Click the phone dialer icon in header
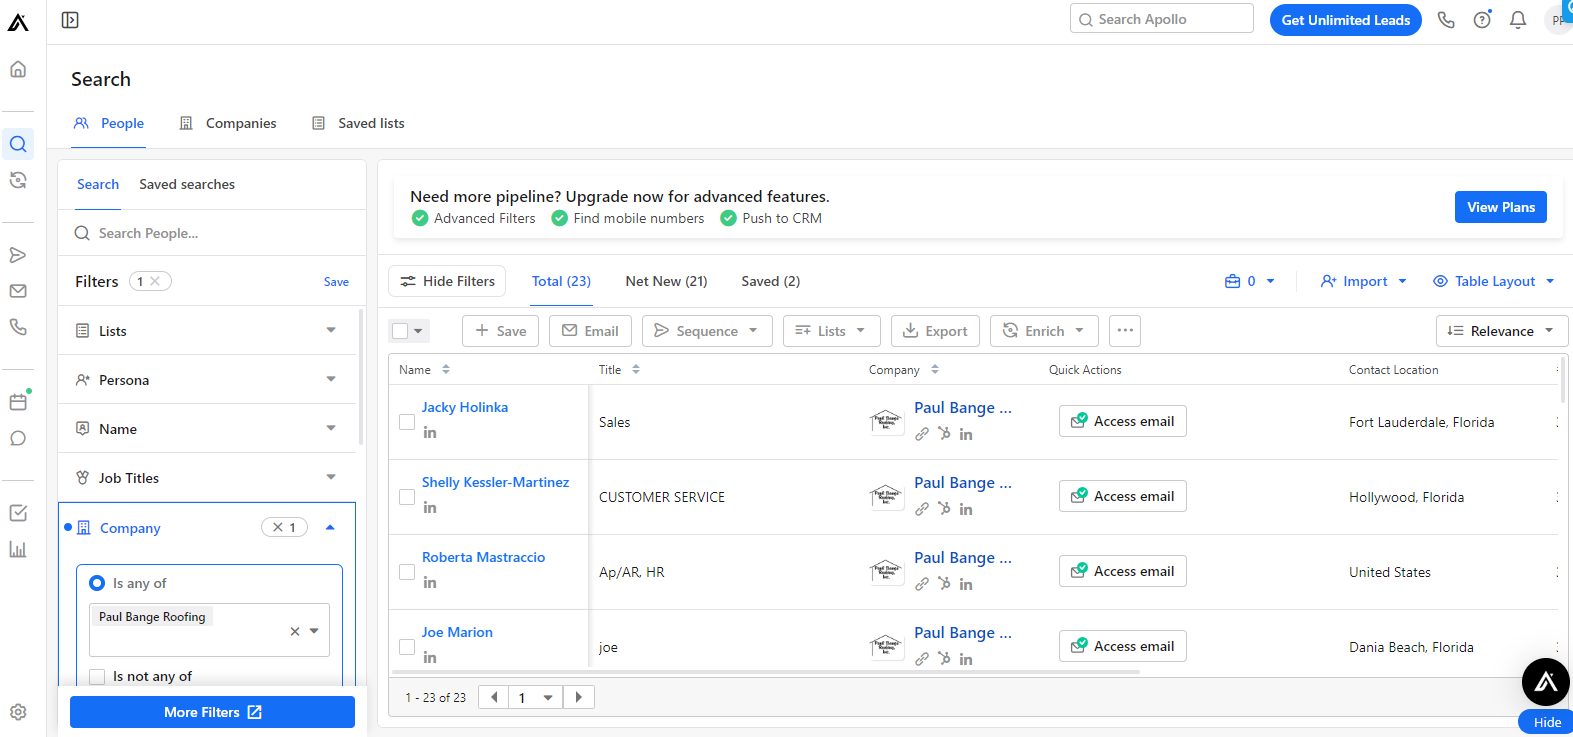Image resolution: width=1573 pixels, height=737 pixels. (x=1446, y=20)
